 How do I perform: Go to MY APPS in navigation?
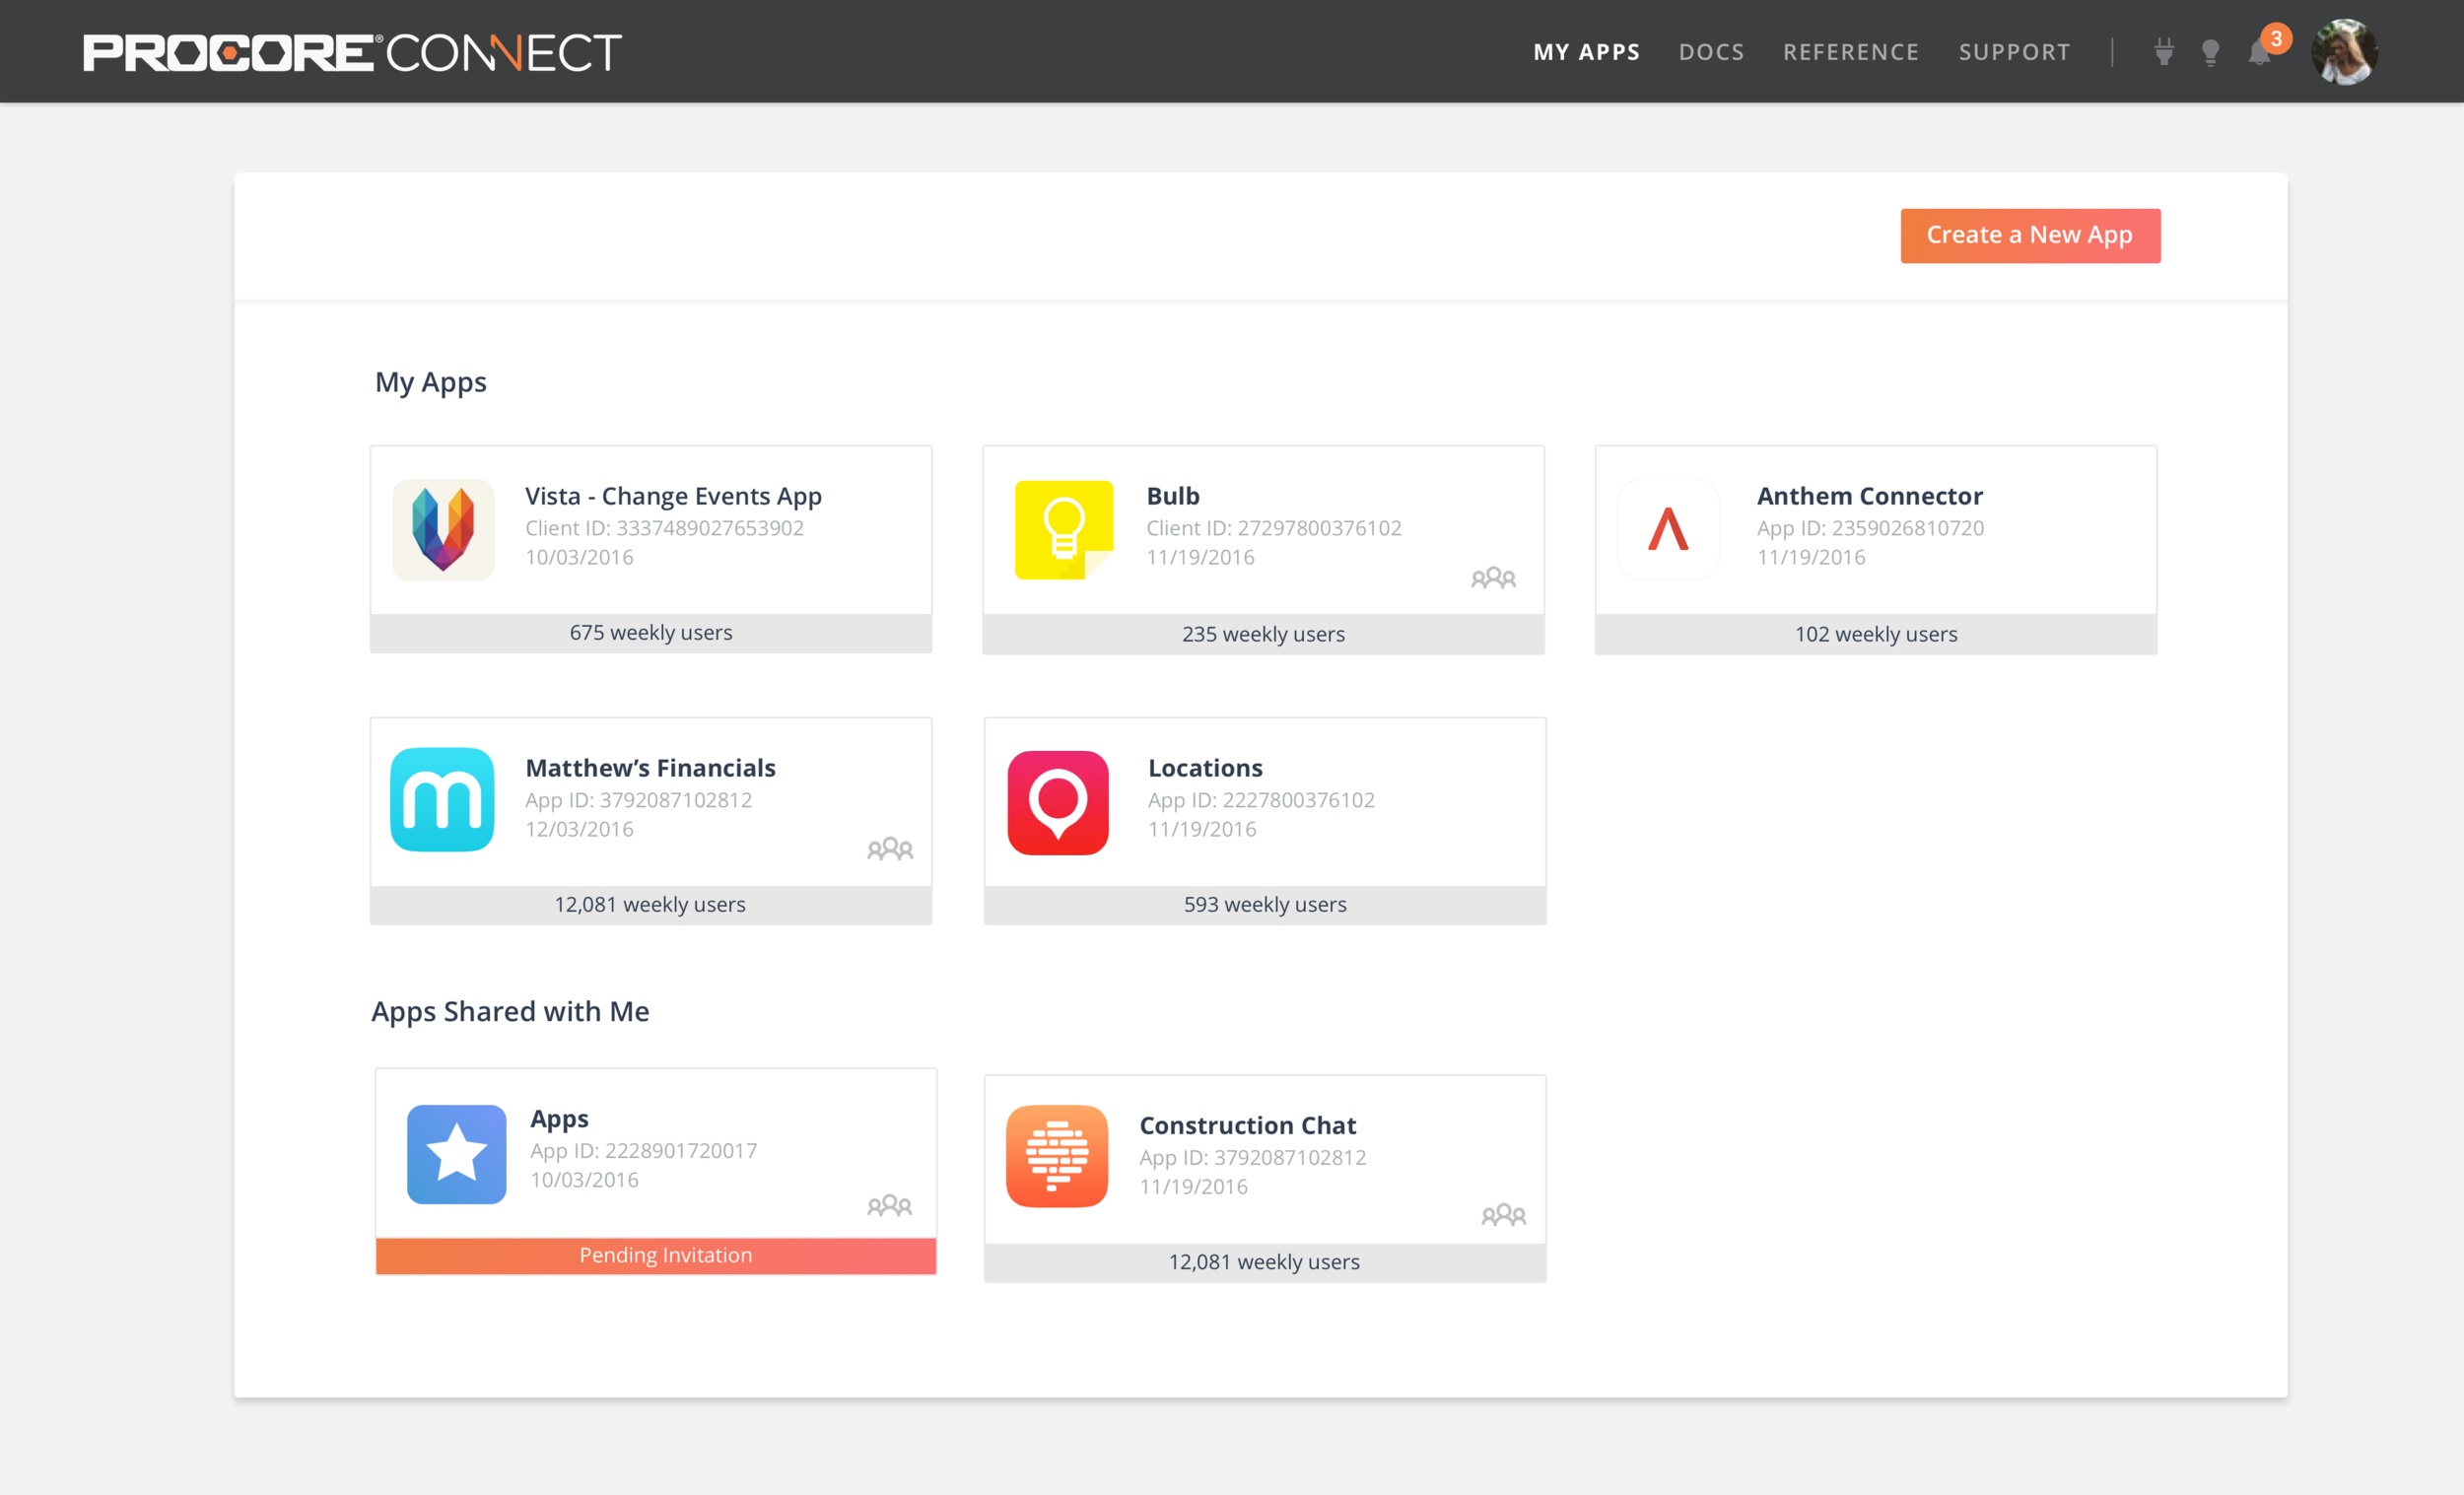click(1587, 52)
